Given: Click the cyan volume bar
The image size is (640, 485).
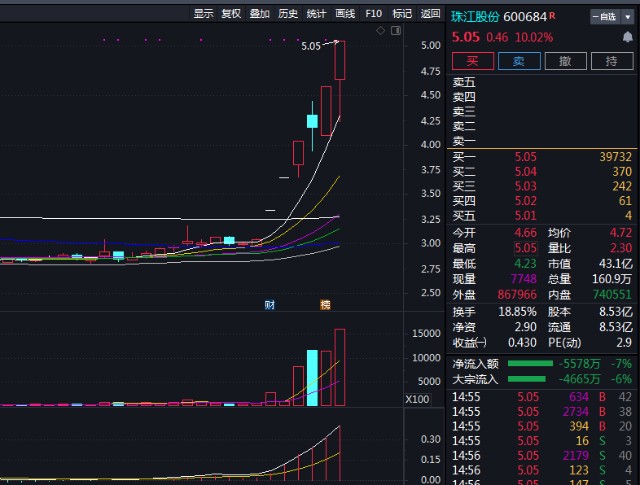Looking at the screenshot, I should coord(312,378).
